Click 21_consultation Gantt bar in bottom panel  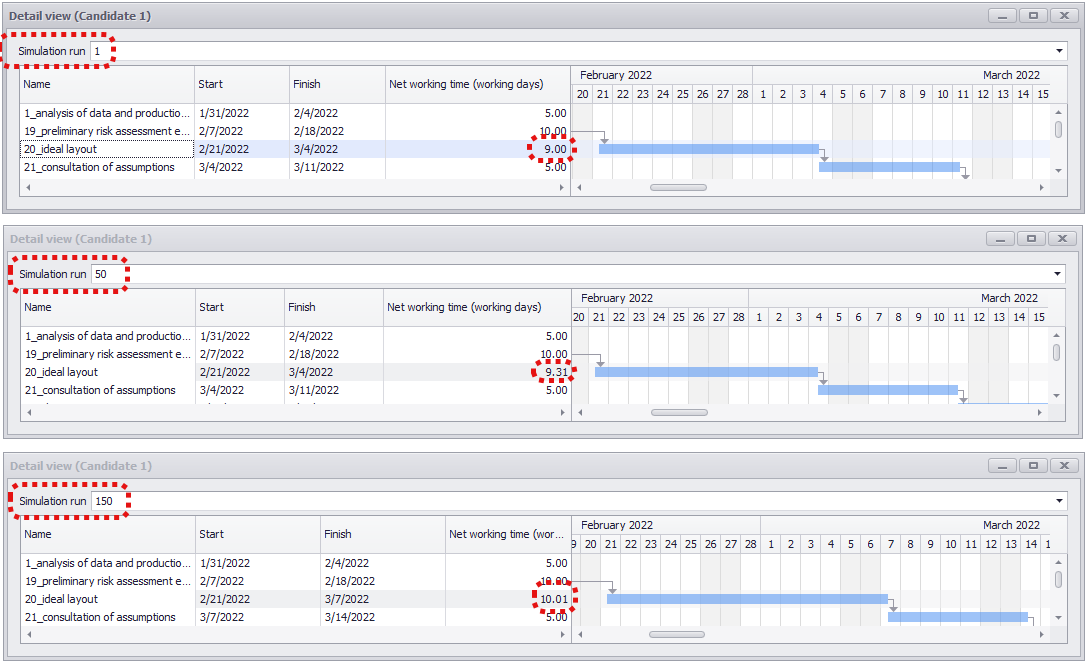[957, 618]
